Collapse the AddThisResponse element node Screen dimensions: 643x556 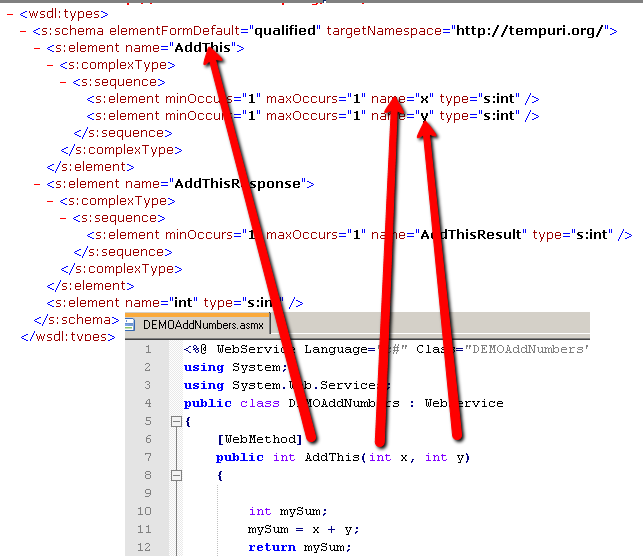click(37, 184)
